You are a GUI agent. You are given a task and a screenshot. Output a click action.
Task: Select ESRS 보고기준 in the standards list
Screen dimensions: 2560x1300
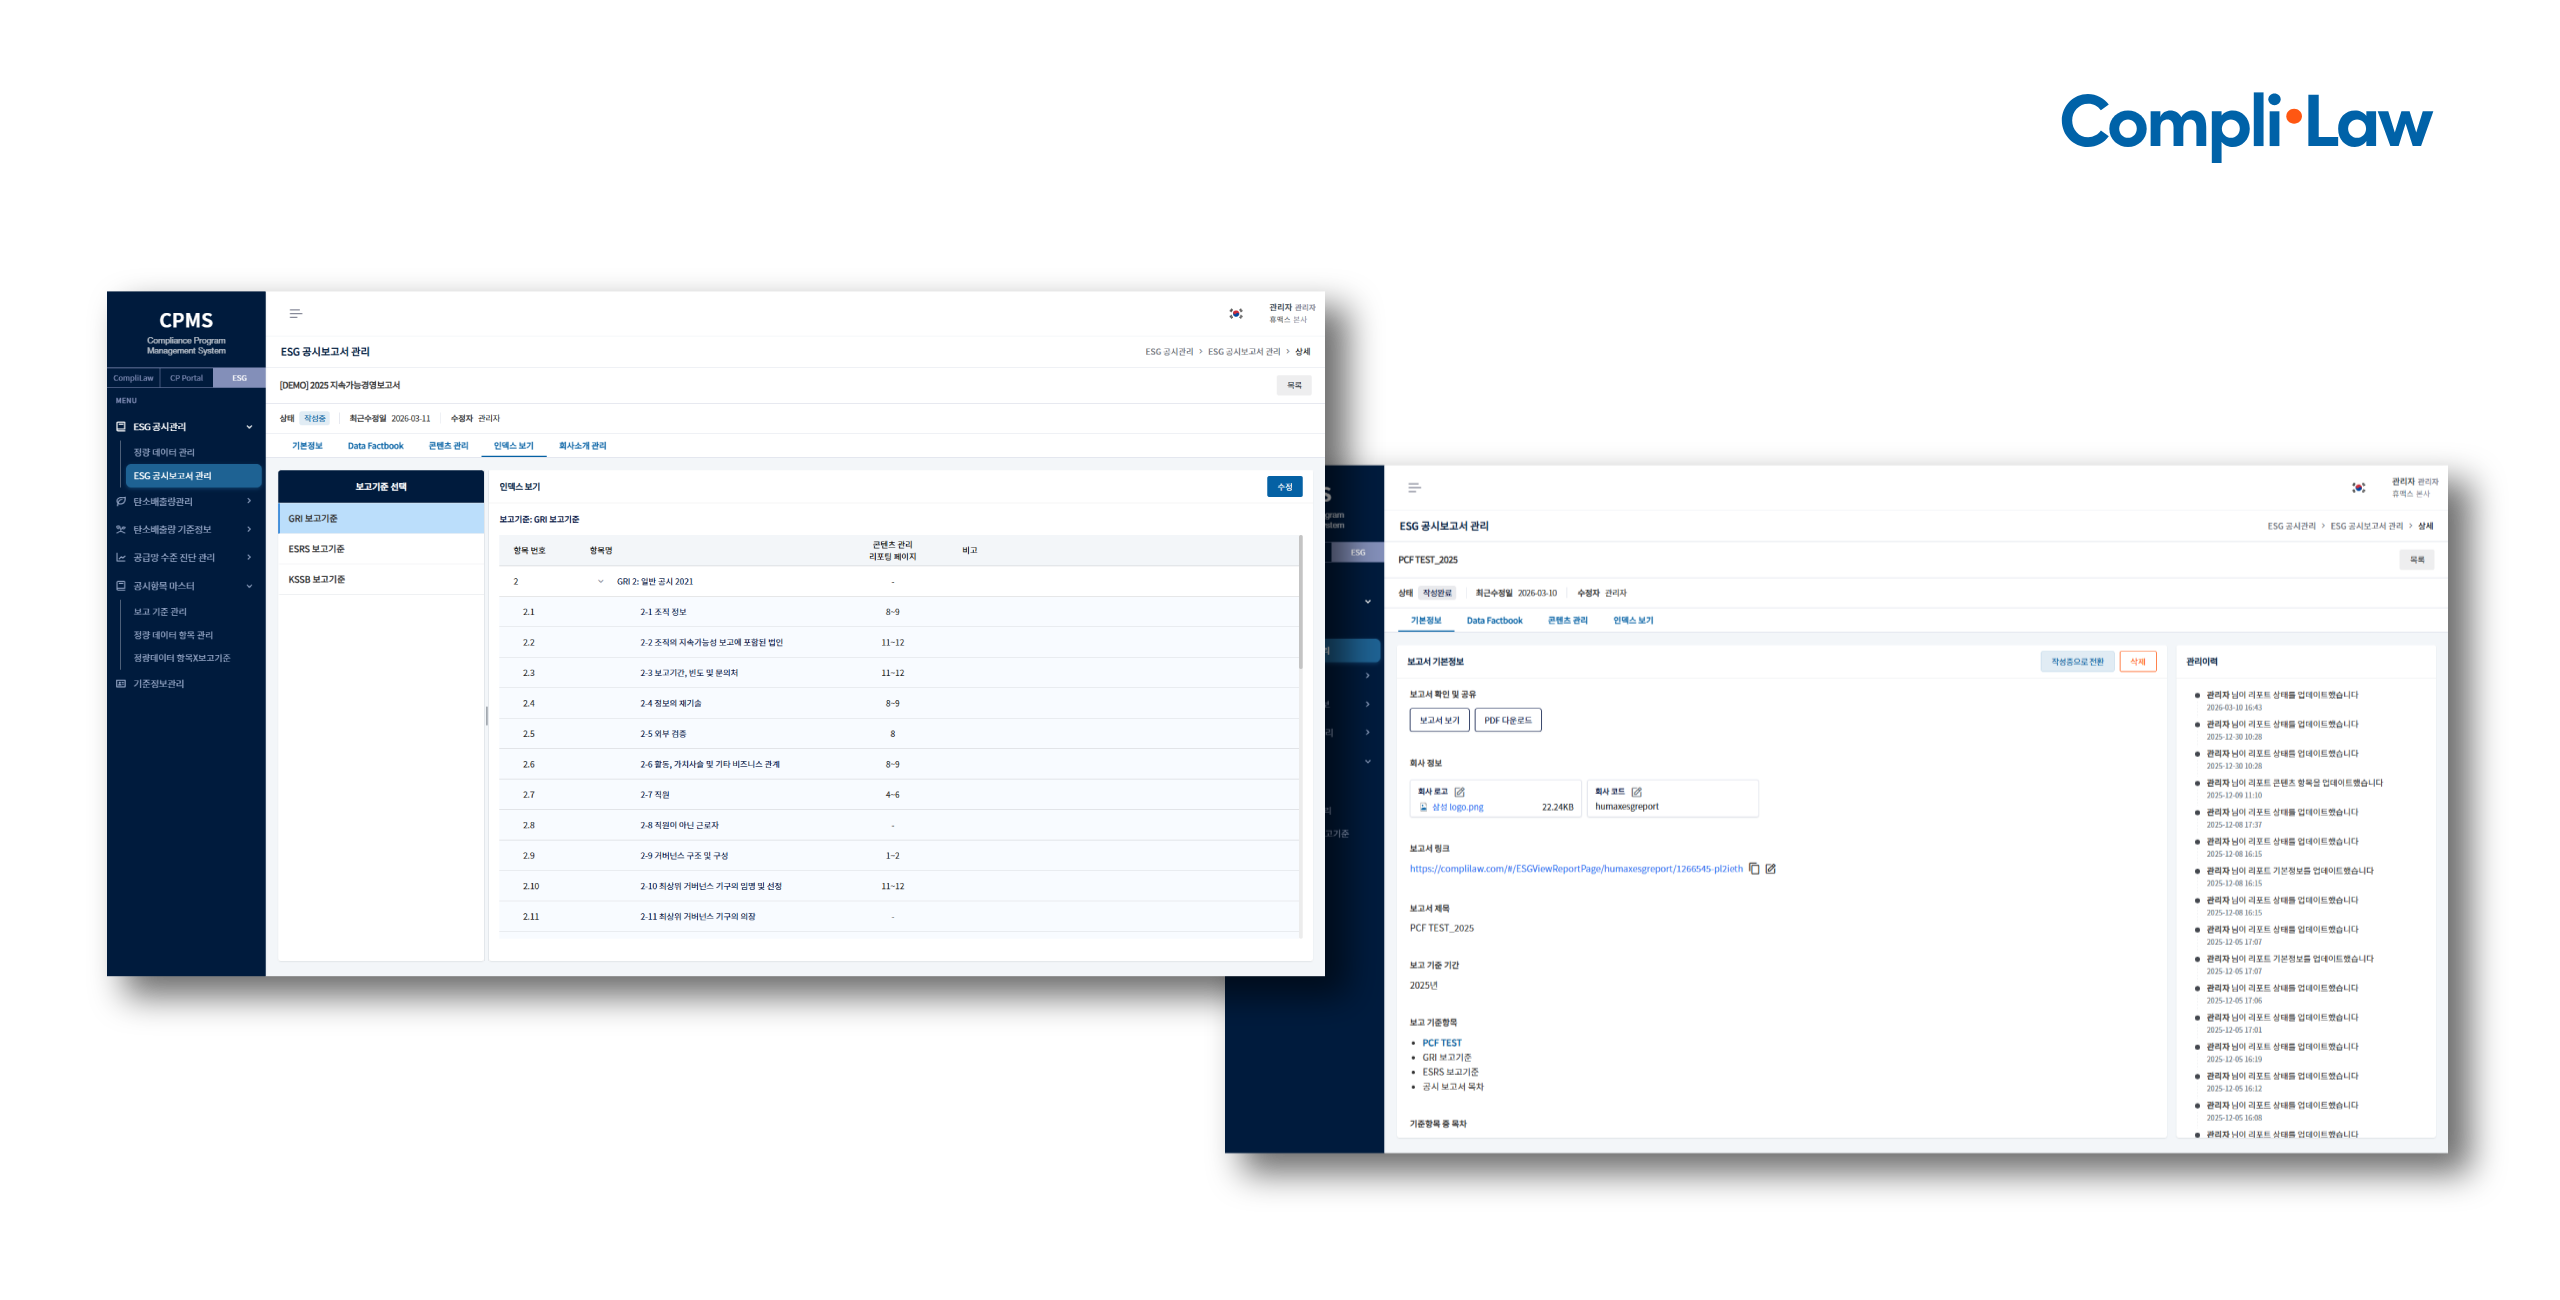[x=380, y=549]
